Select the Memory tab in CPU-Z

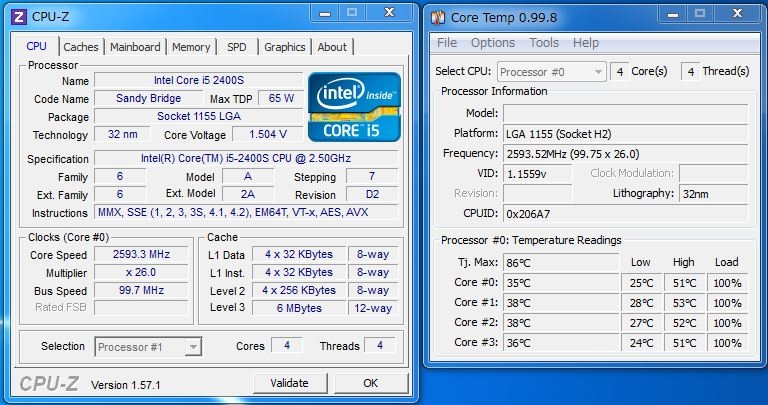[191, 47]
